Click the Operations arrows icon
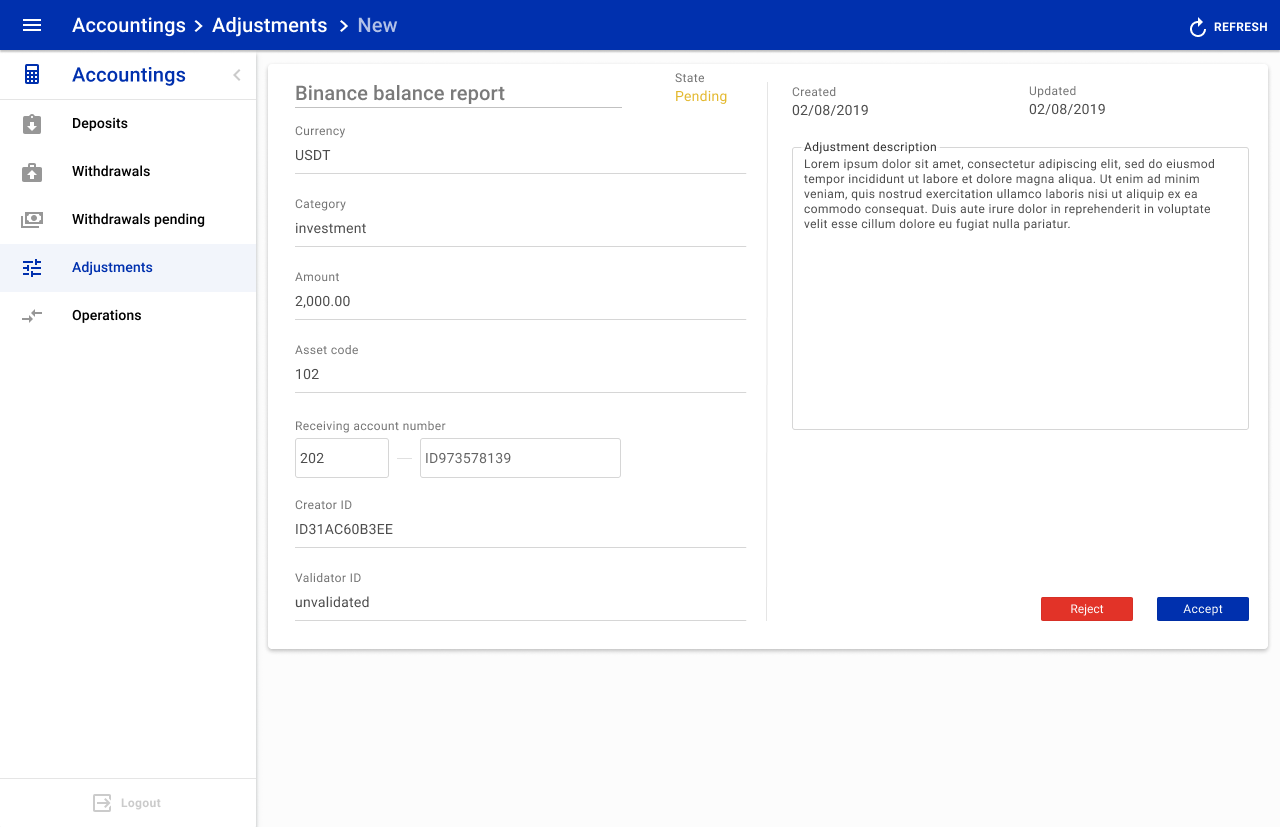The width and height of the screenshot is (1280, 827). tap(32, 316)
